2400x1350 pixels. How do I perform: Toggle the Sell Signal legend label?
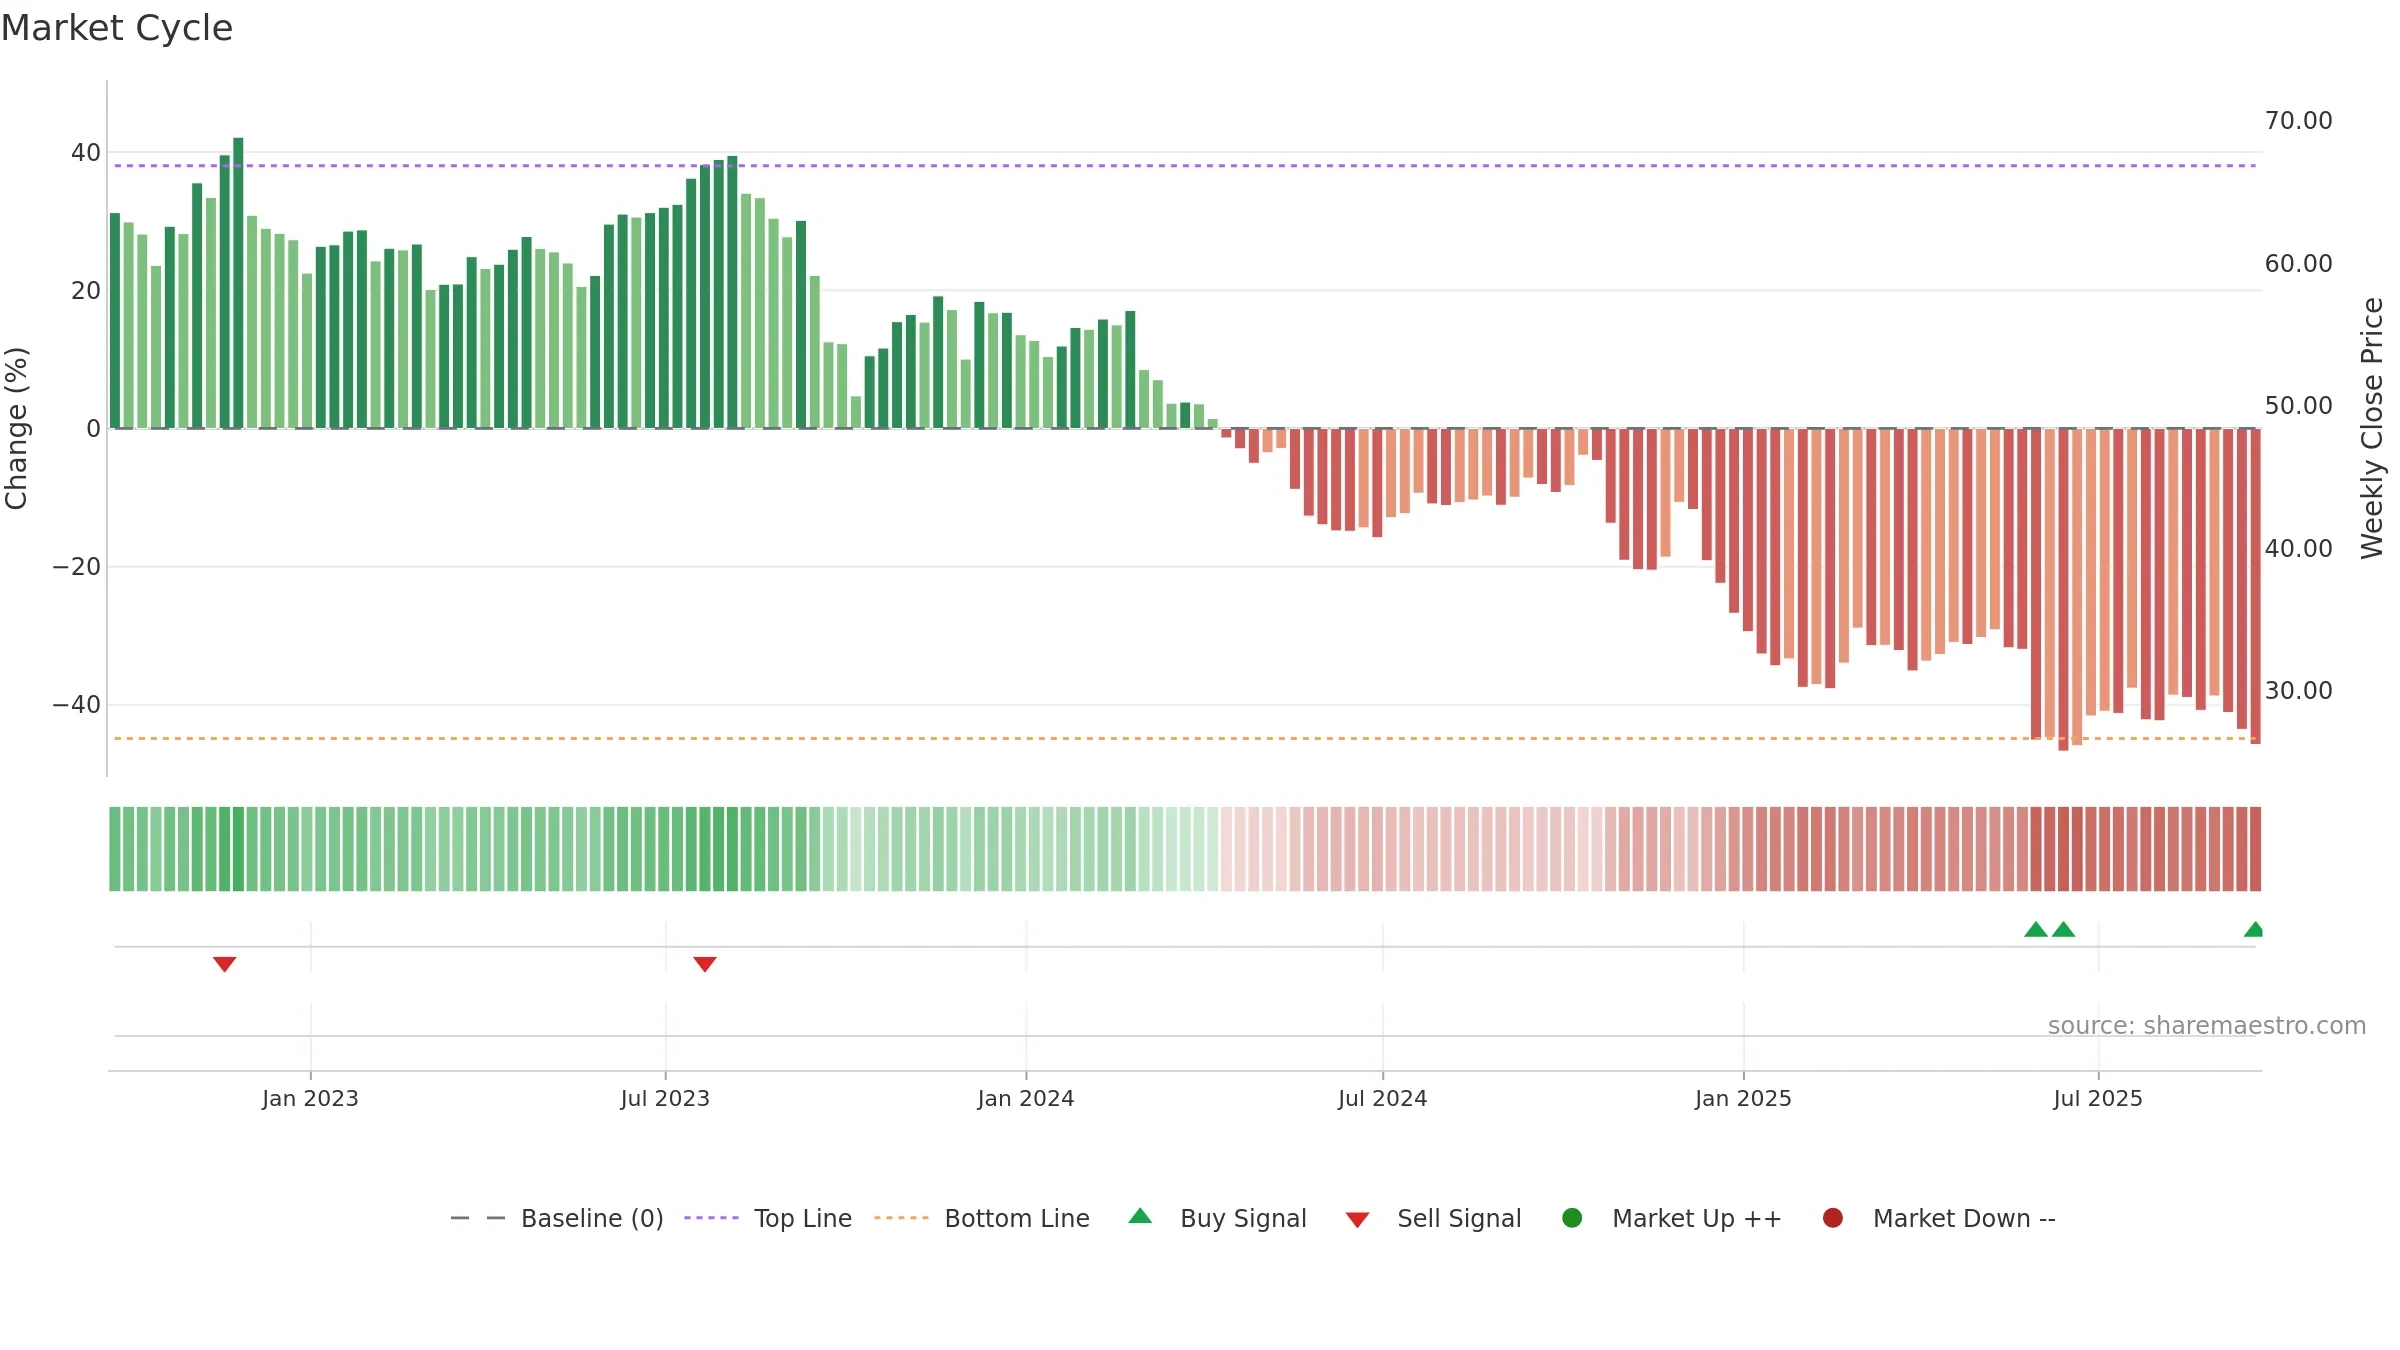pos(1459,1218)
